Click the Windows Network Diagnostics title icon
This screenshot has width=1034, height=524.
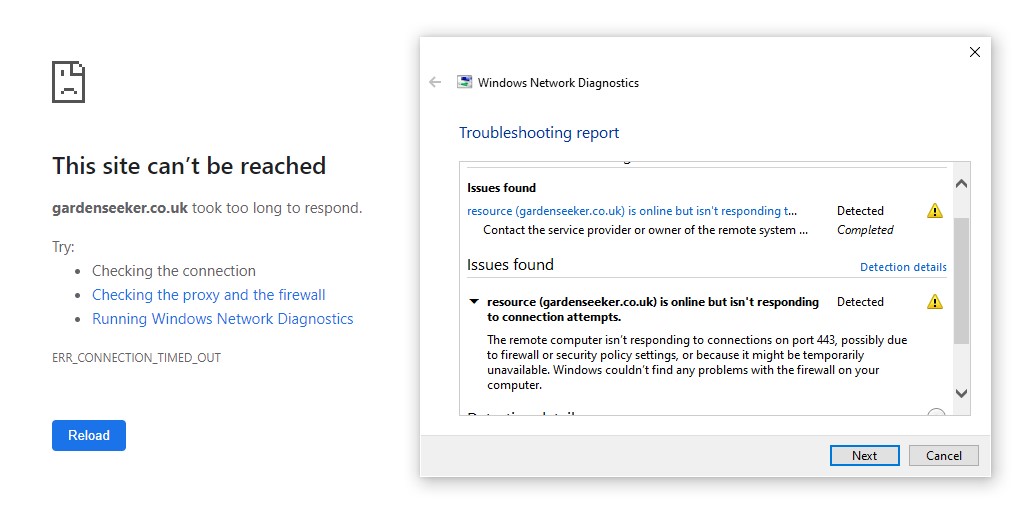pyautogui.click(x=465, y=83)
